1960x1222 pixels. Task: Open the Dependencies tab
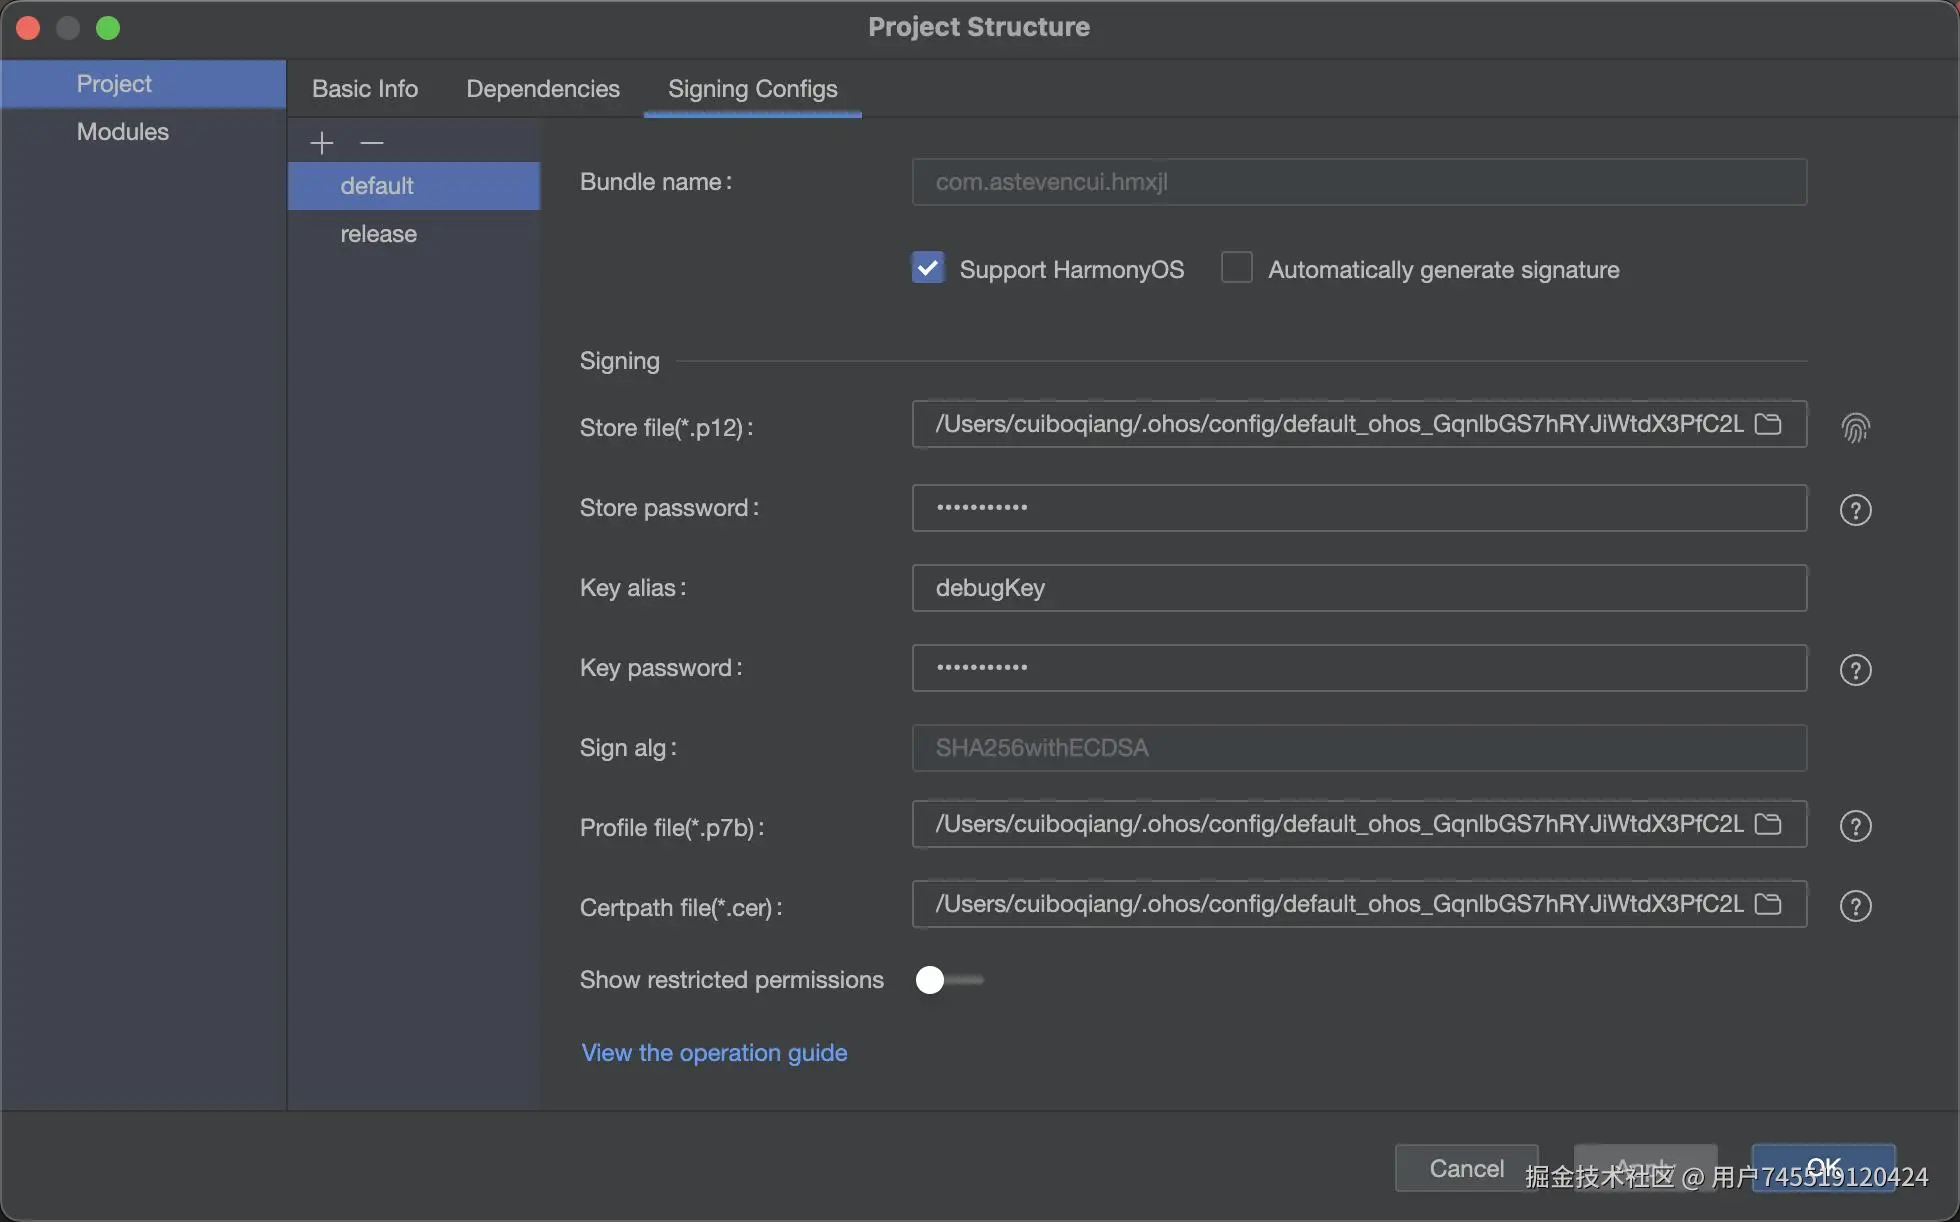543,89
